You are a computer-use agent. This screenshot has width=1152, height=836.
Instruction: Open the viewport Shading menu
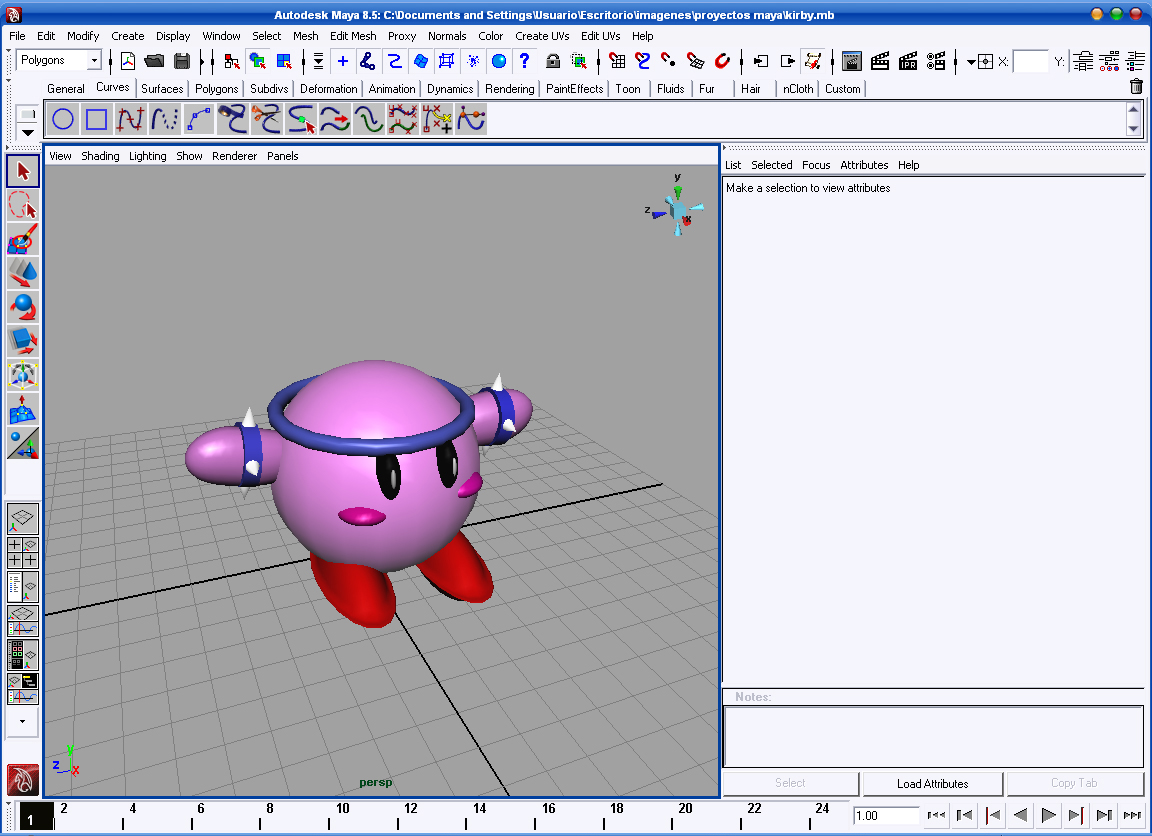[x=101, y=156]
